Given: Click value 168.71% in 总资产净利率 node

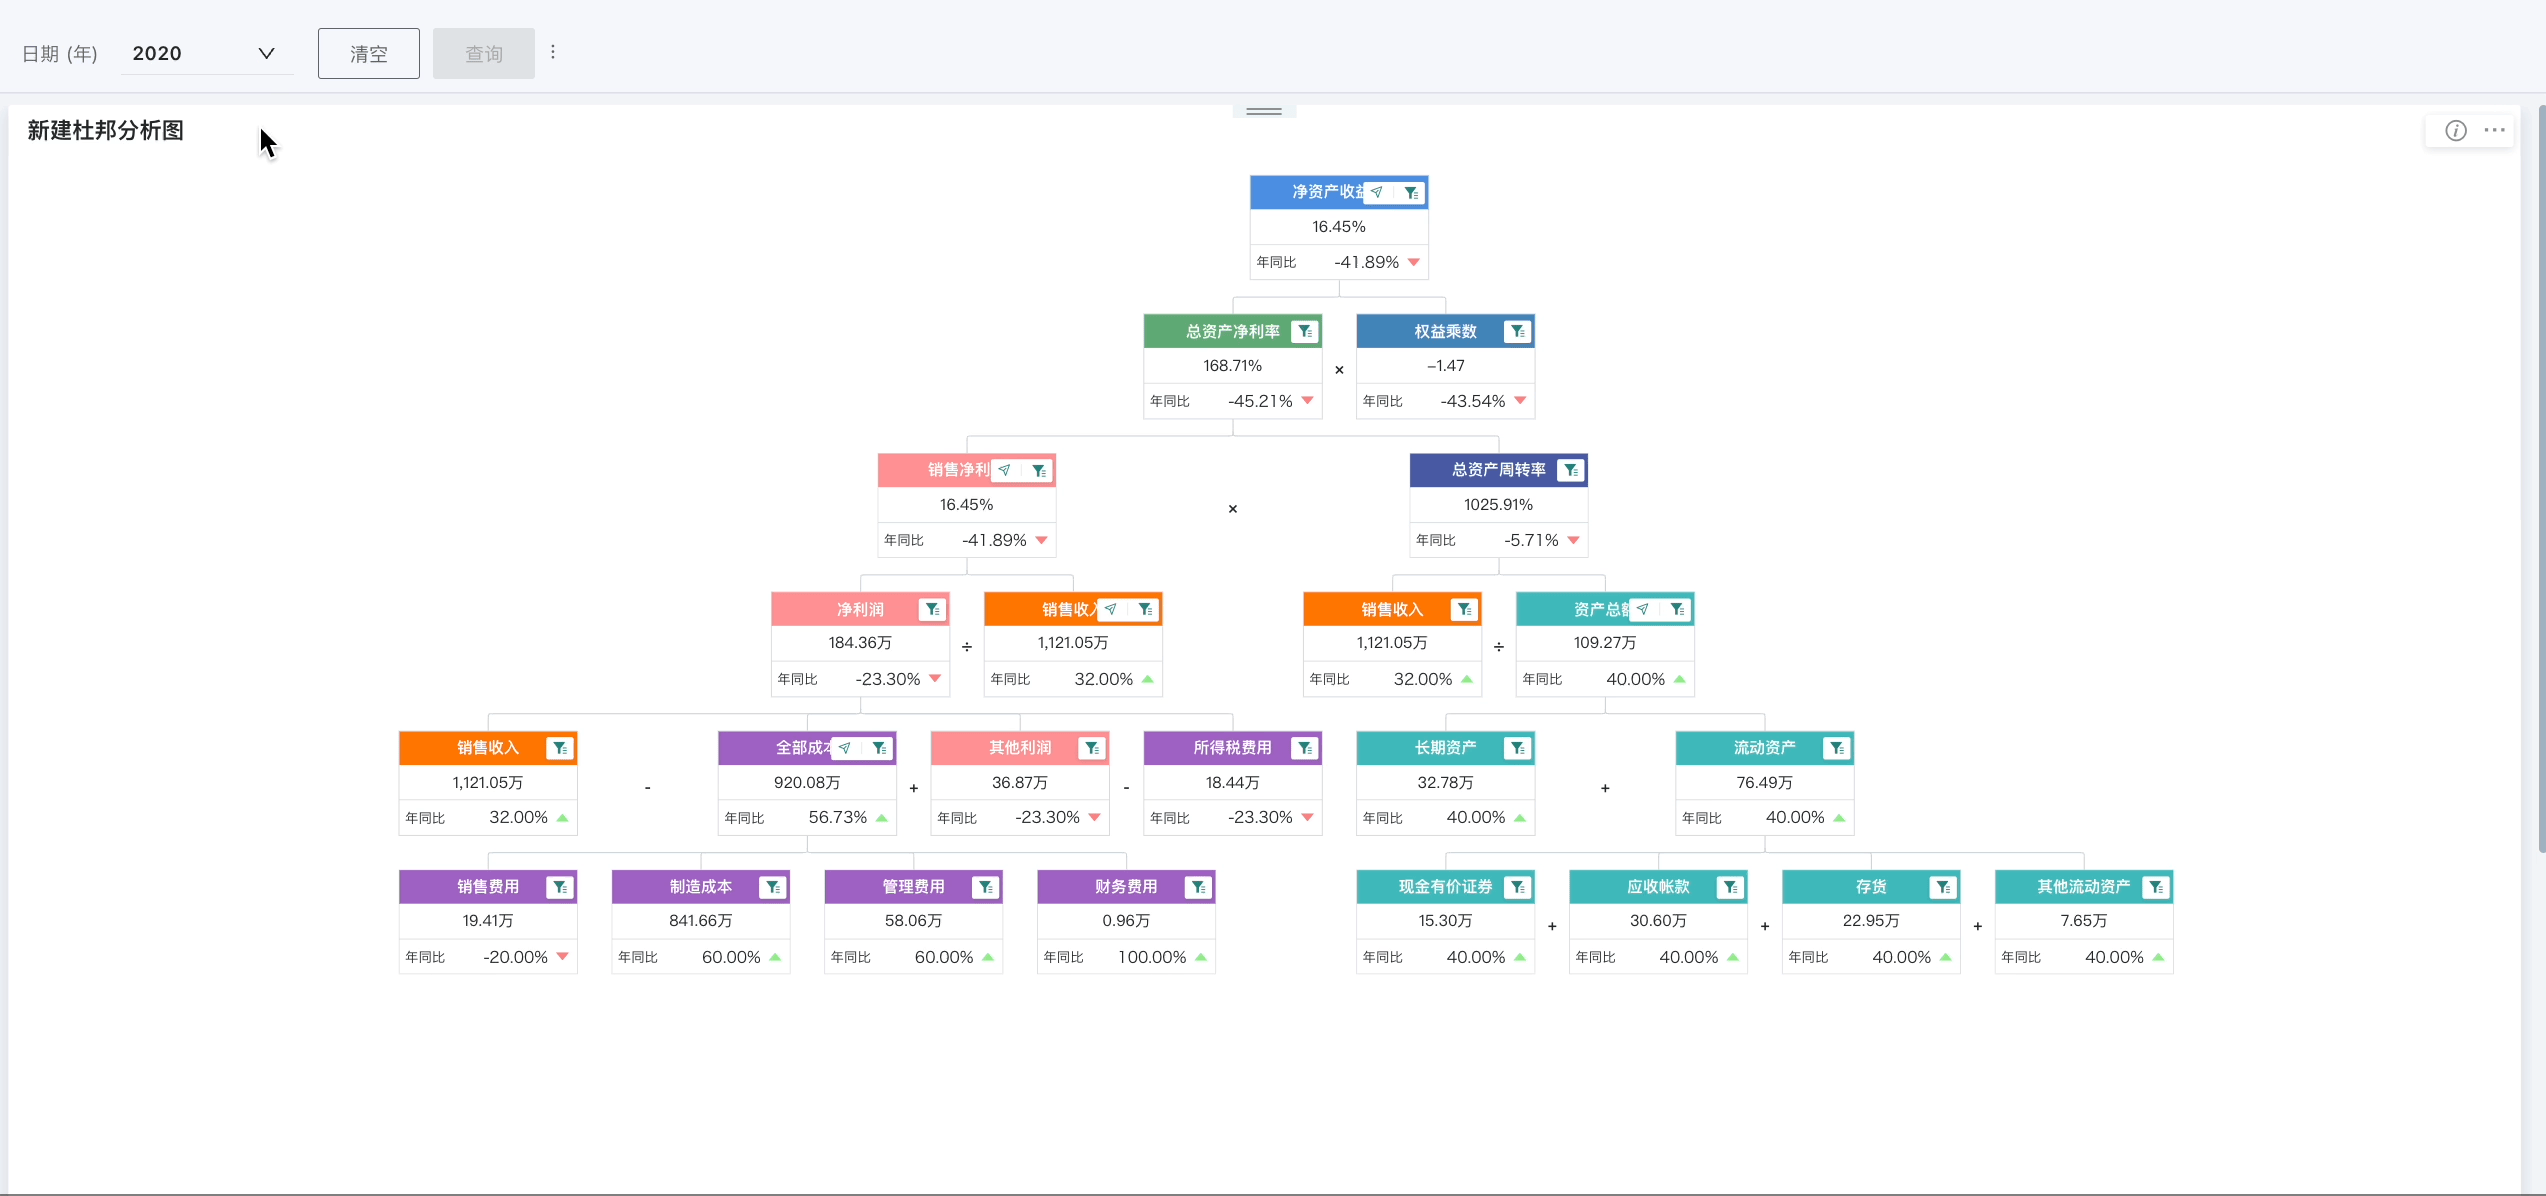Looking at the screenshot, I should 1233,366.
